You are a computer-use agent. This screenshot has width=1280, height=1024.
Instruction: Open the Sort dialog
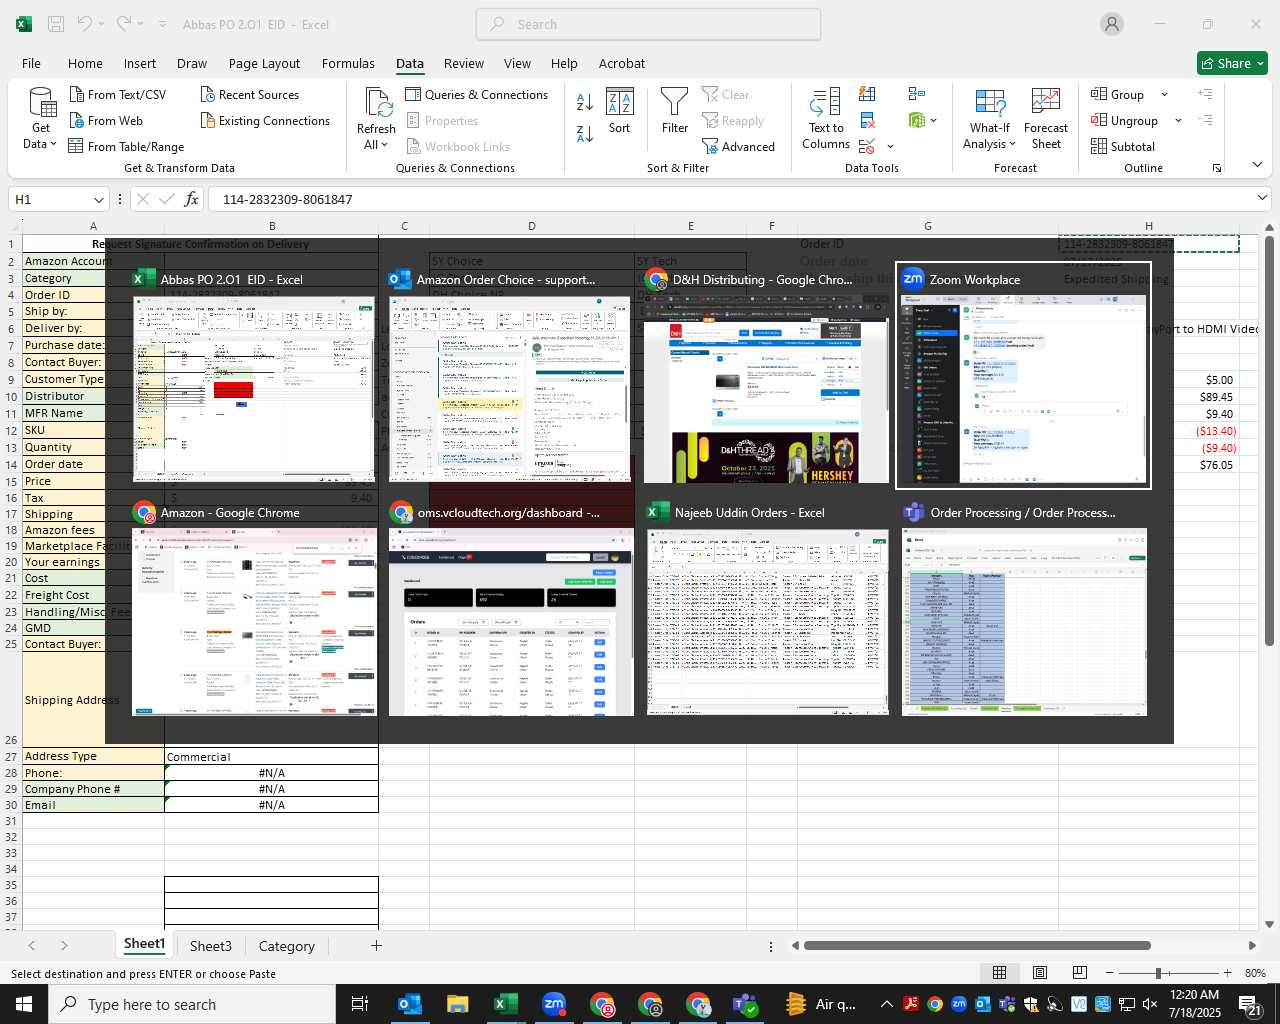(620, 111)
